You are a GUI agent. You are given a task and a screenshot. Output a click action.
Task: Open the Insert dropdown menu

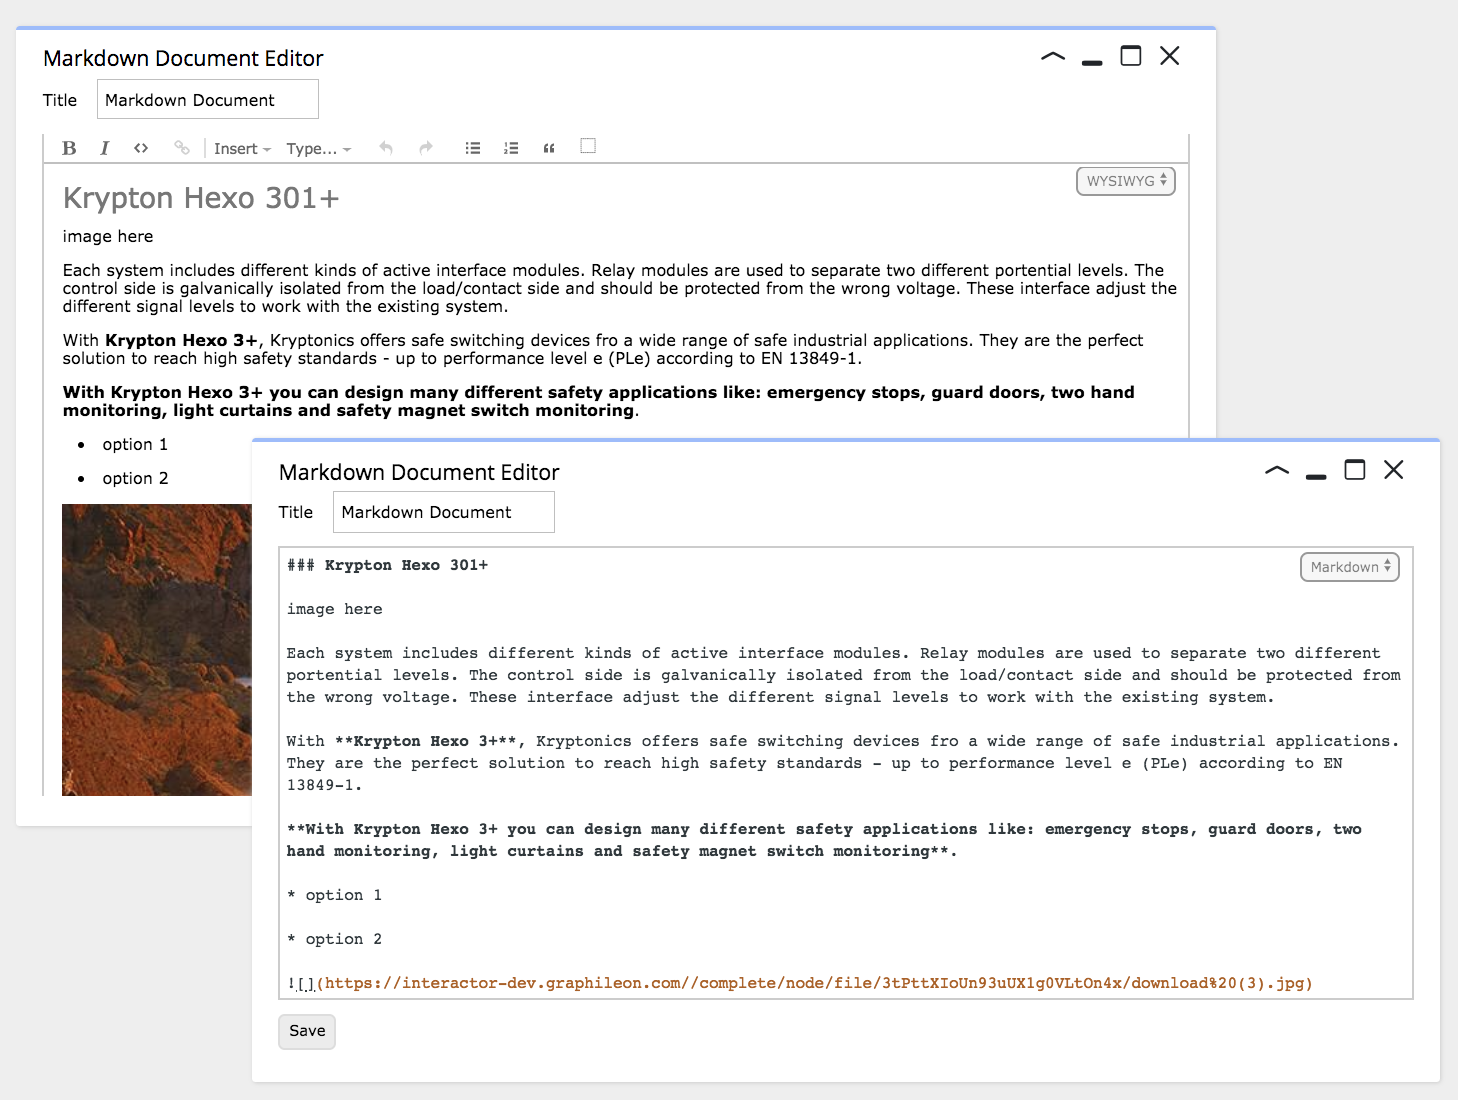[242, 149]
